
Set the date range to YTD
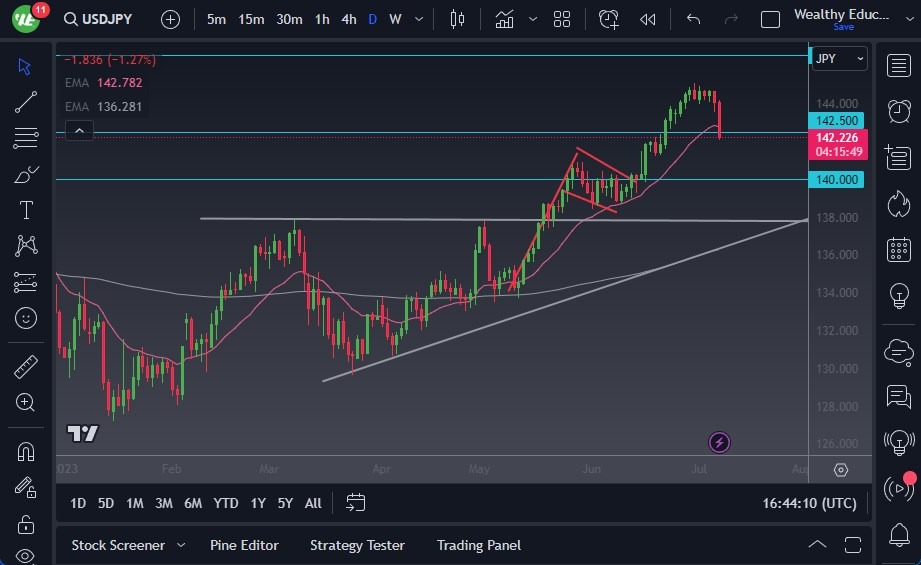coord(226,503)
